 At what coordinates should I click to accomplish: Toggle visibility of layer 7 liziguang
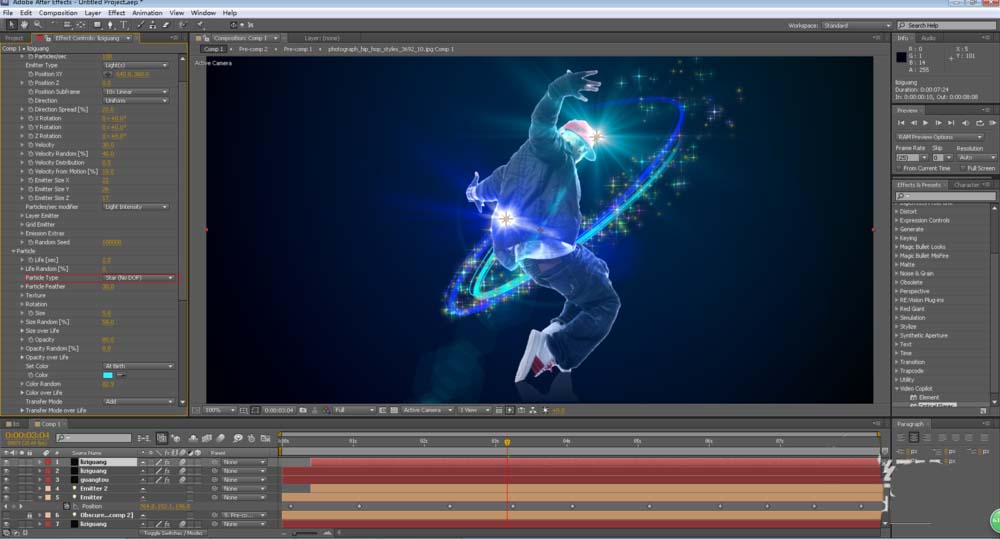click(7, 524)
